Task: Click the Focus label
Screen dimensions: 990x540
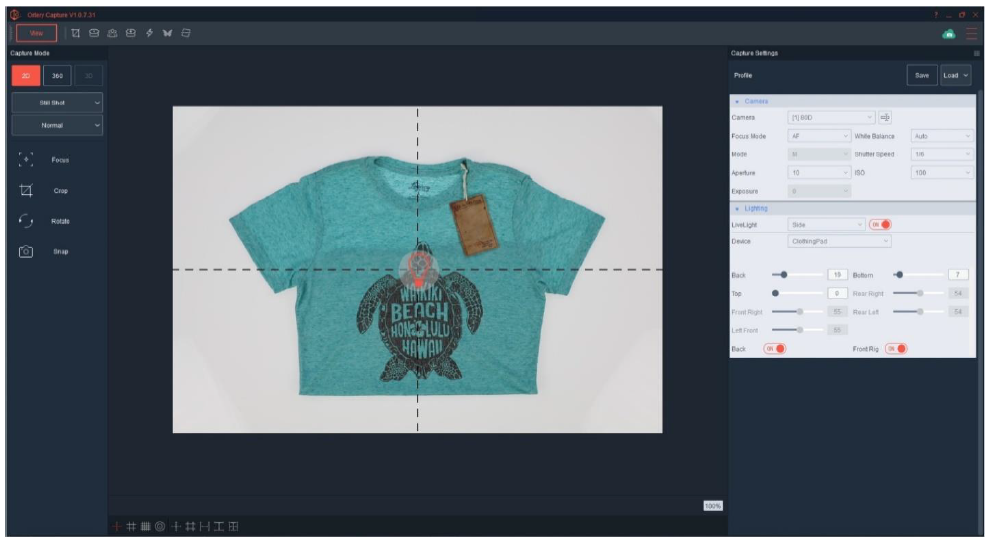Action: (60, 160)
